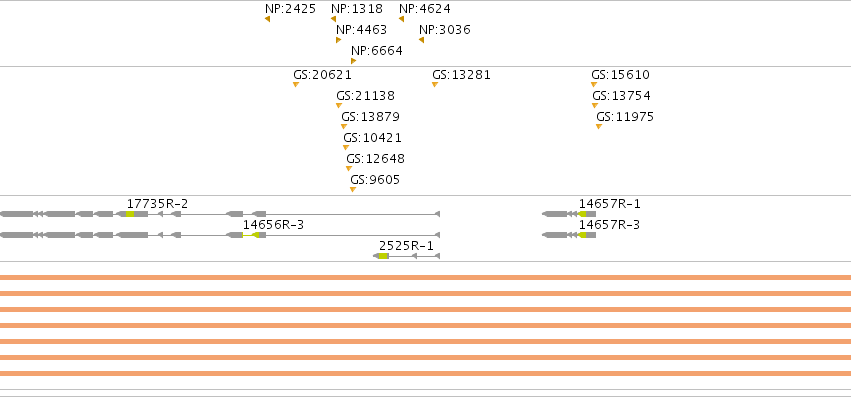This screenshot has width=851, height=397.
Task: Click the yellow-green segment of 14656R-3
Action: click(251, 235)
